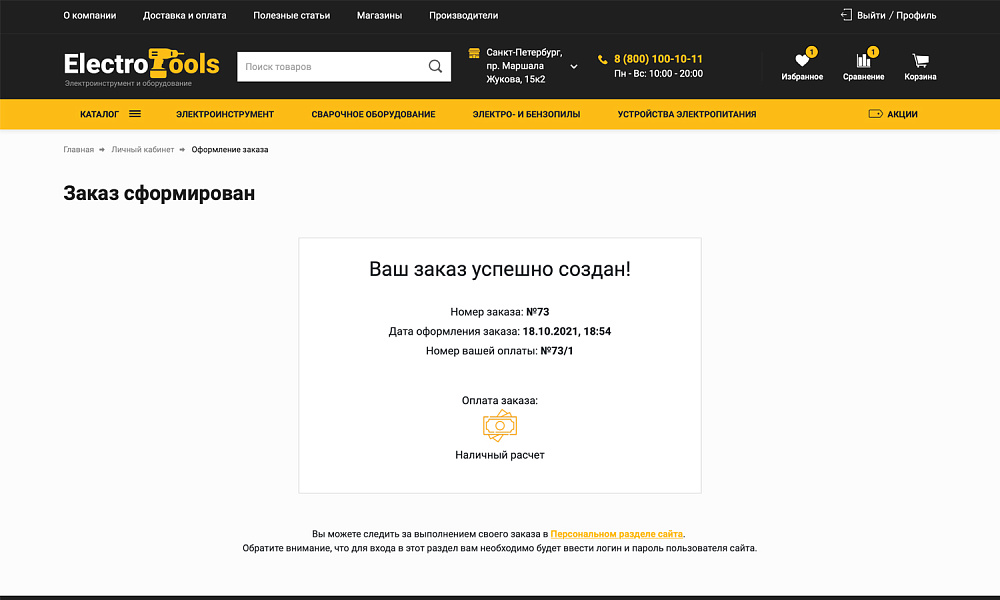This screenshot has height=600, width=1000.
Task: Click the search magnifier icon
Action: coord(435,66)
